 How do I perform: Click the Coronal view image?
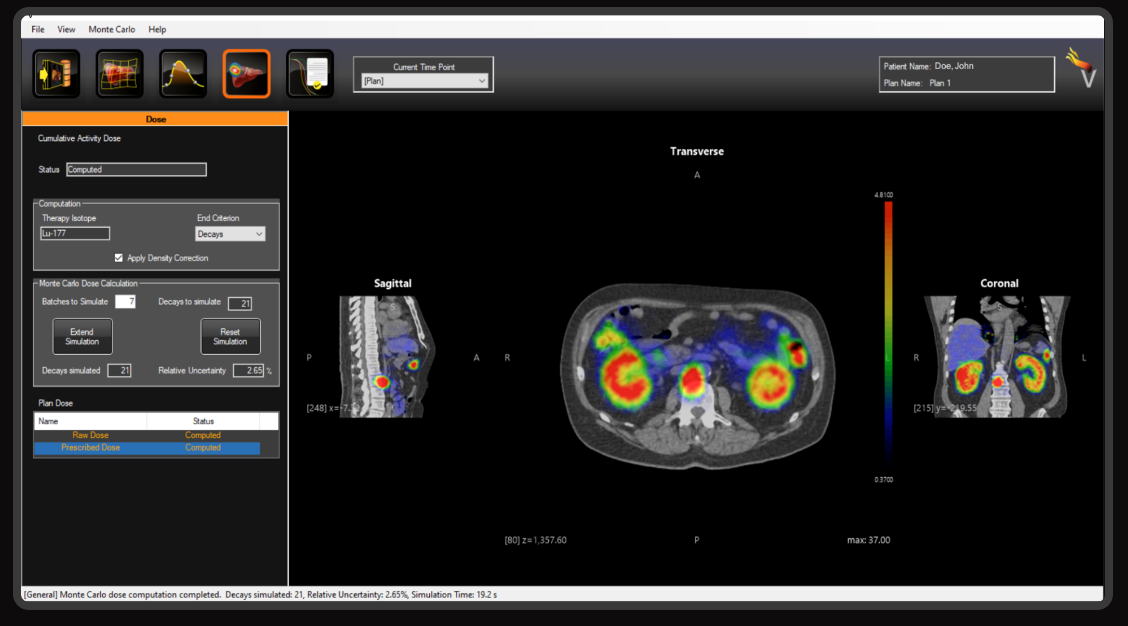coord(997,357)
